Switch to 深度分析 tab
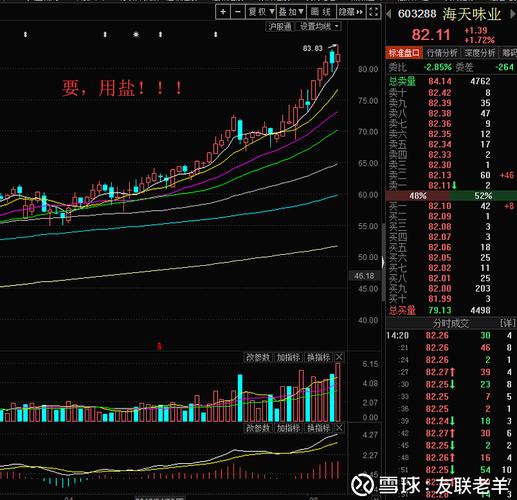The width and height of the screenshot is (517, 500). coord(480,53)
